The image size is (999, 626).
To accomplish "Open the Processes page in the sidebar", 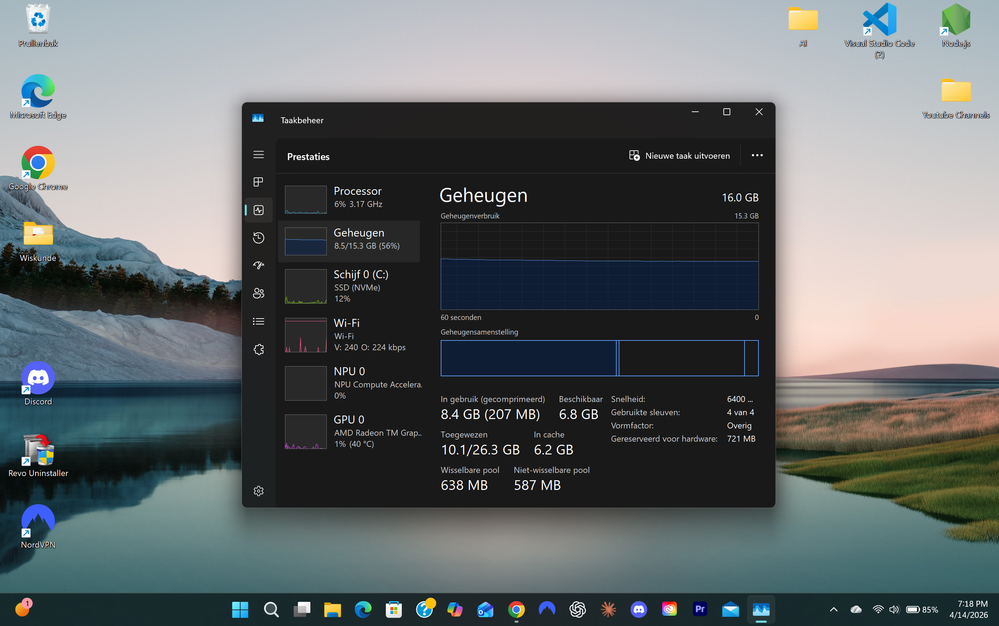I will pyautogui.click(x=258, y=182).
